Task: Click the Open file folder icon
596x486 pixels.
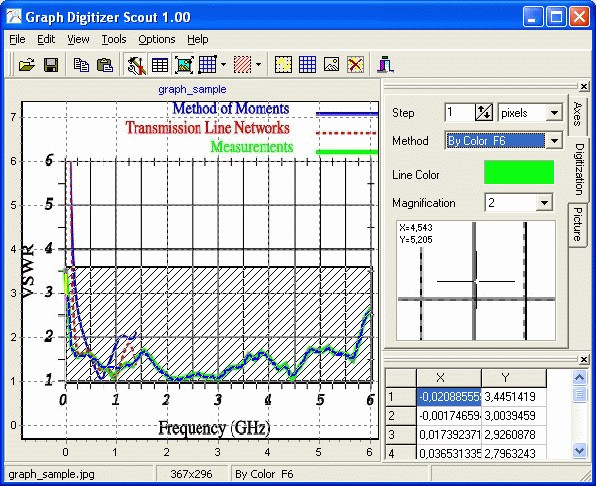Action: point(27,65)
